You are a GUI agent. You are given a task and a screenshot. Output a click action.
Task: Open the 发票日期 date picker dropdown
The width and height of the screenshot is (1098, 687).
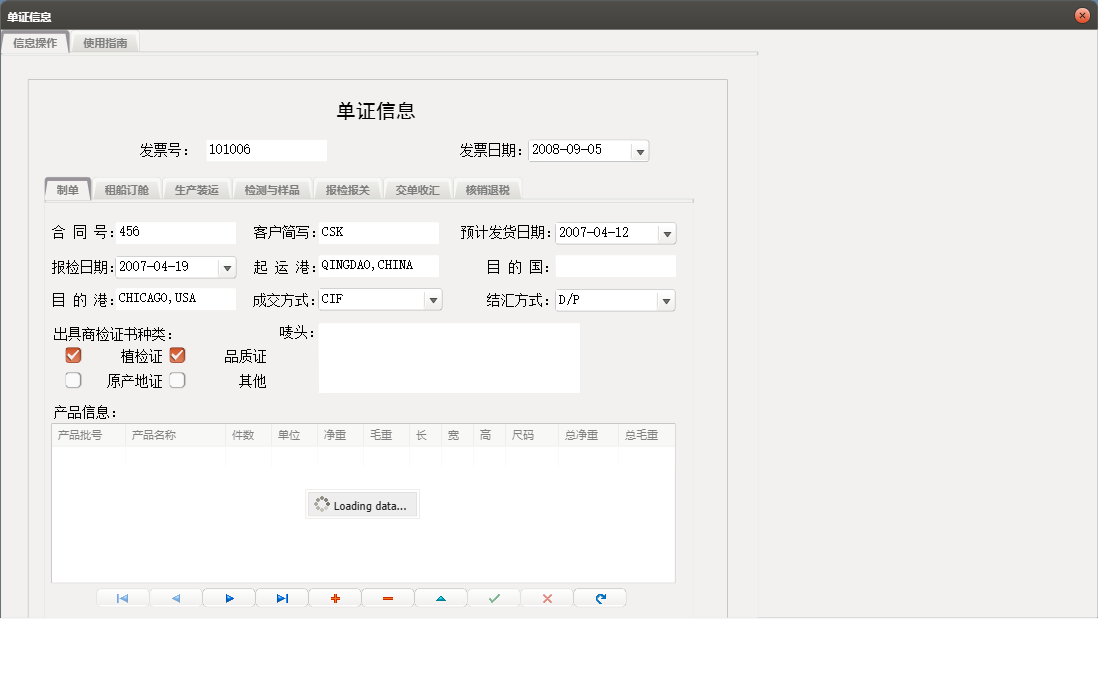tap(640, 150)
